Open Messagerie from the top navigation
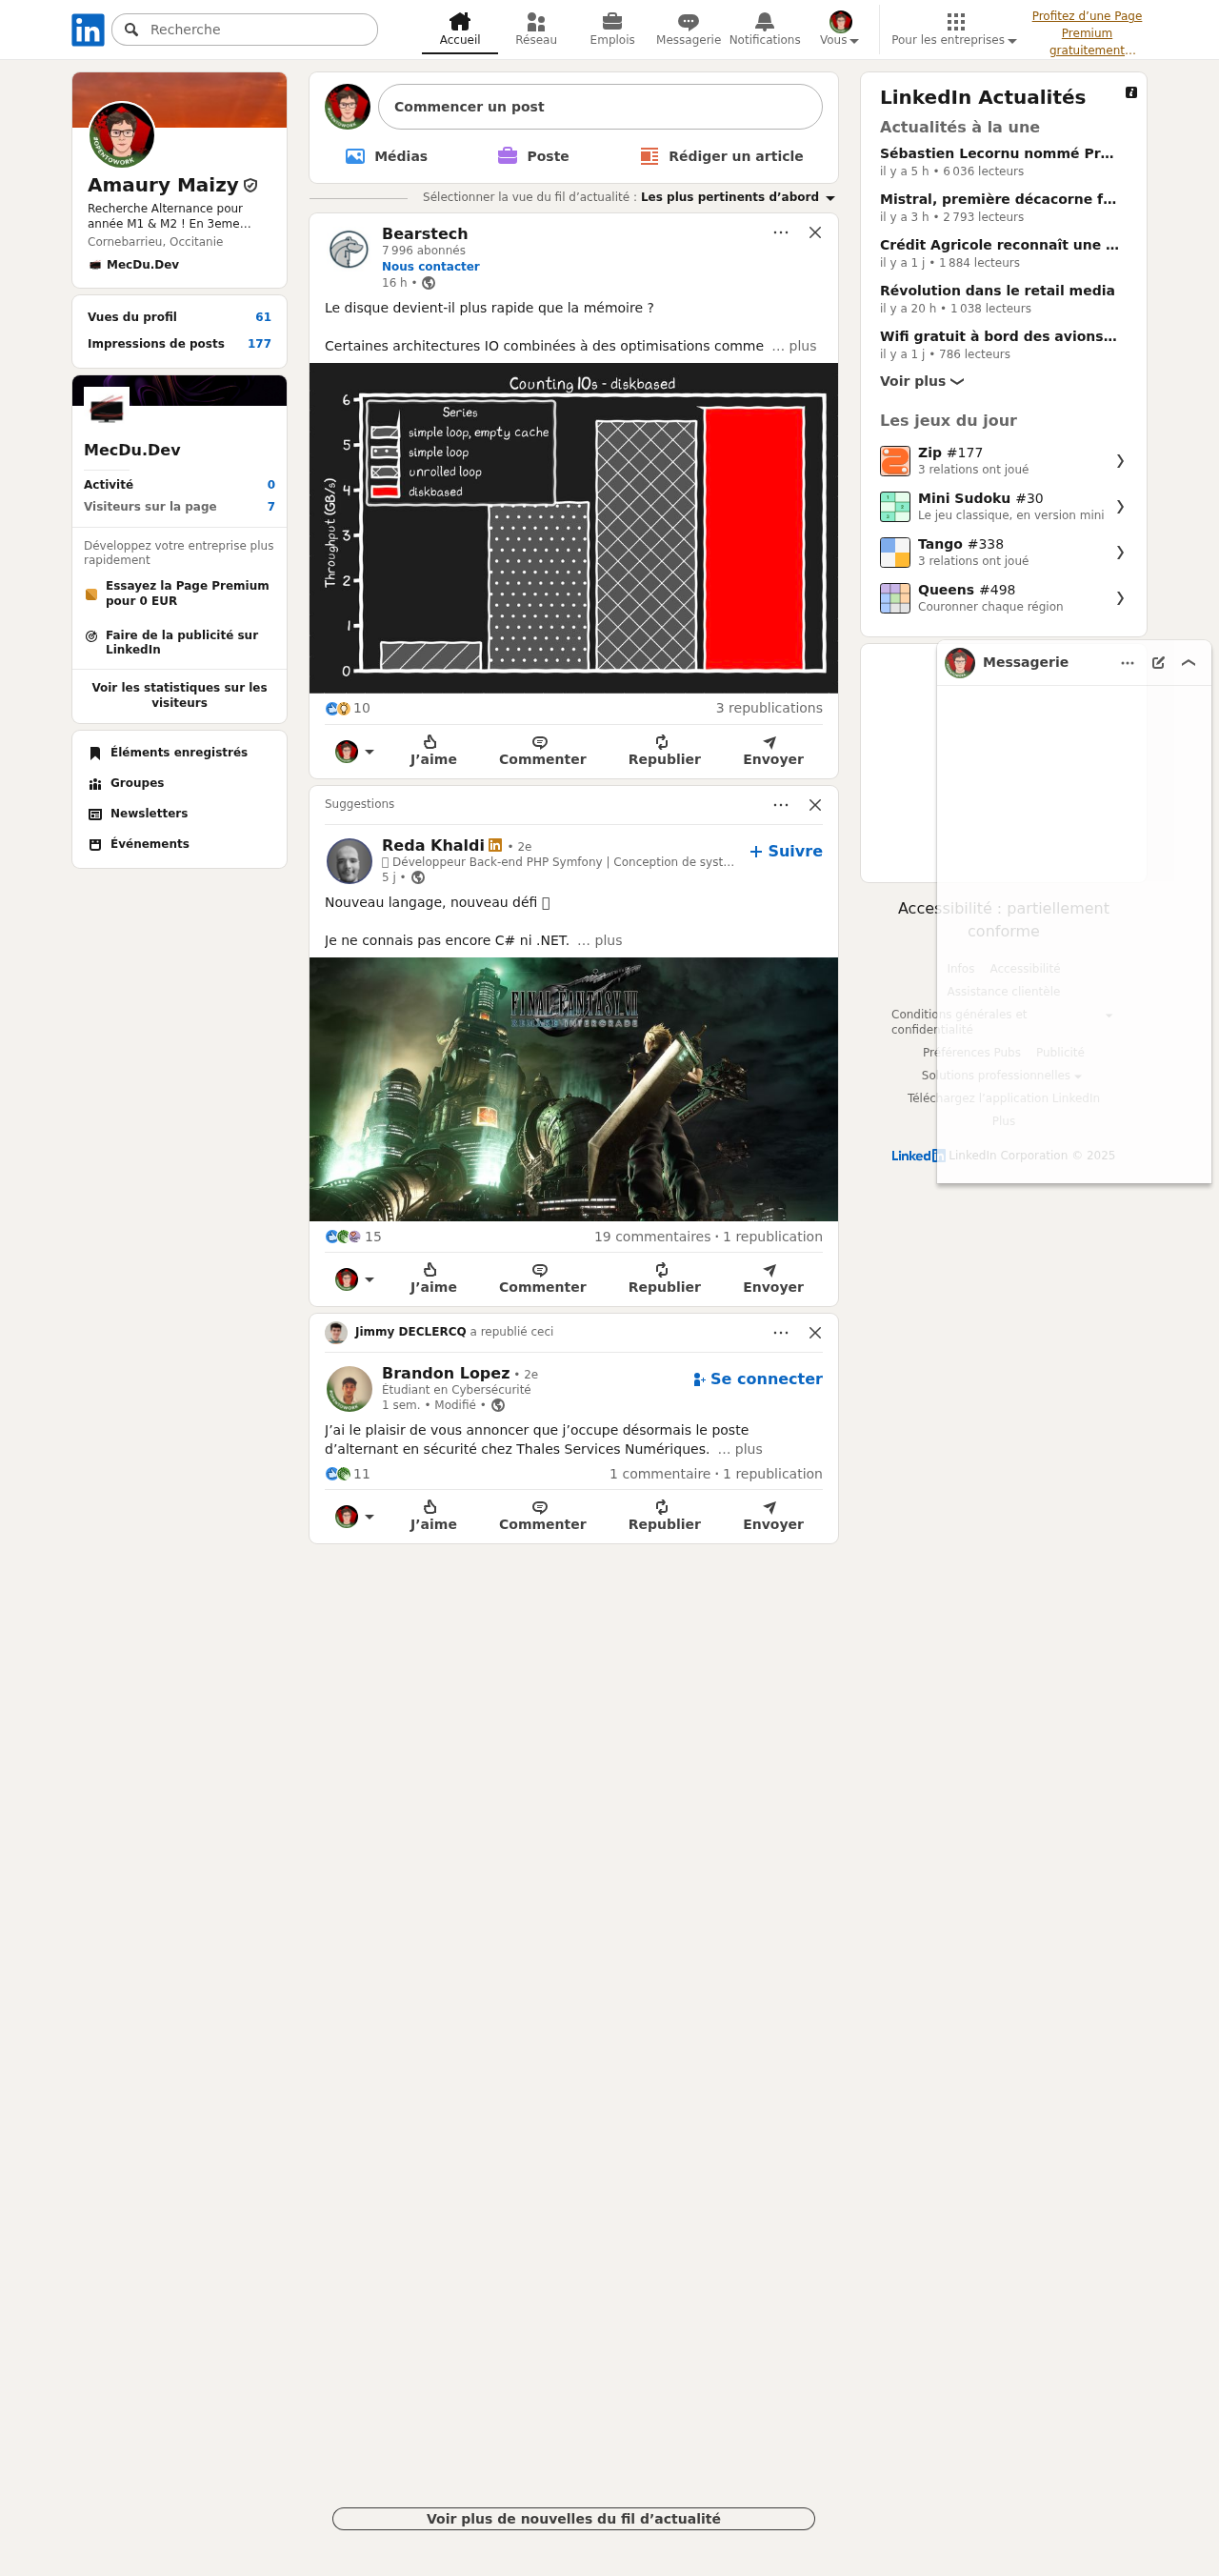This screenshot has height=2576, width=1219. 688,29
